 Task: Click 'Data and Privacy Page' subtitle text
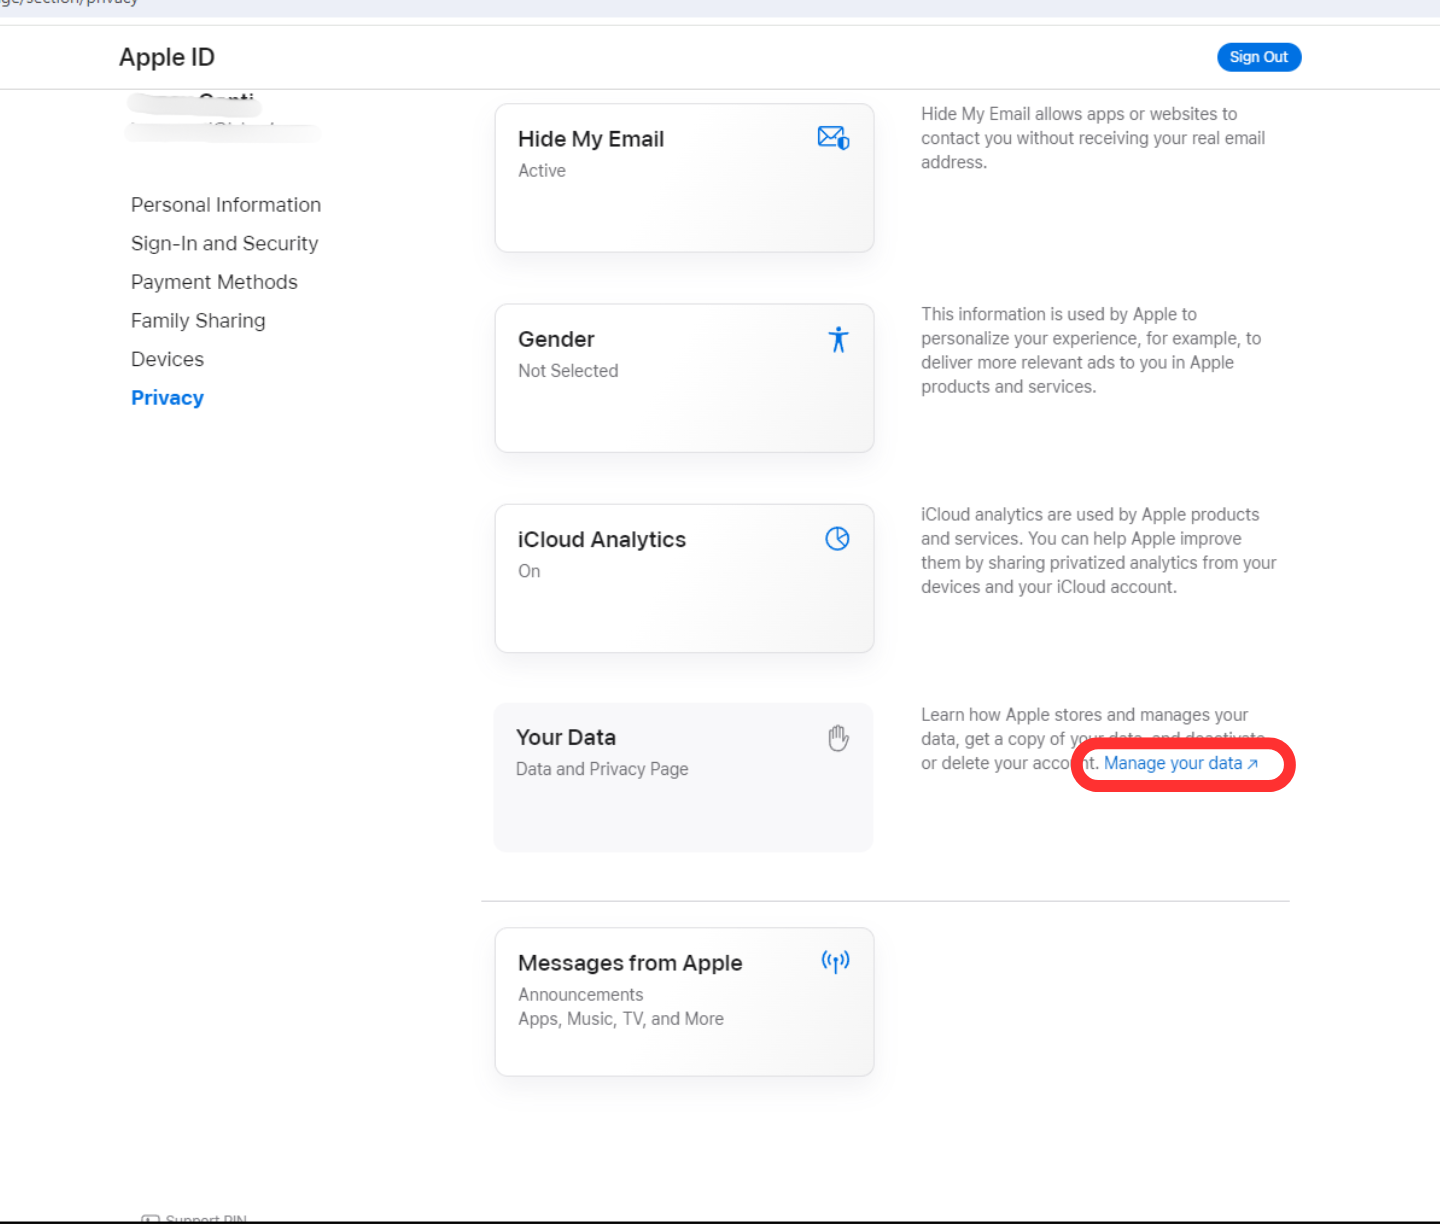click(602, 769)
